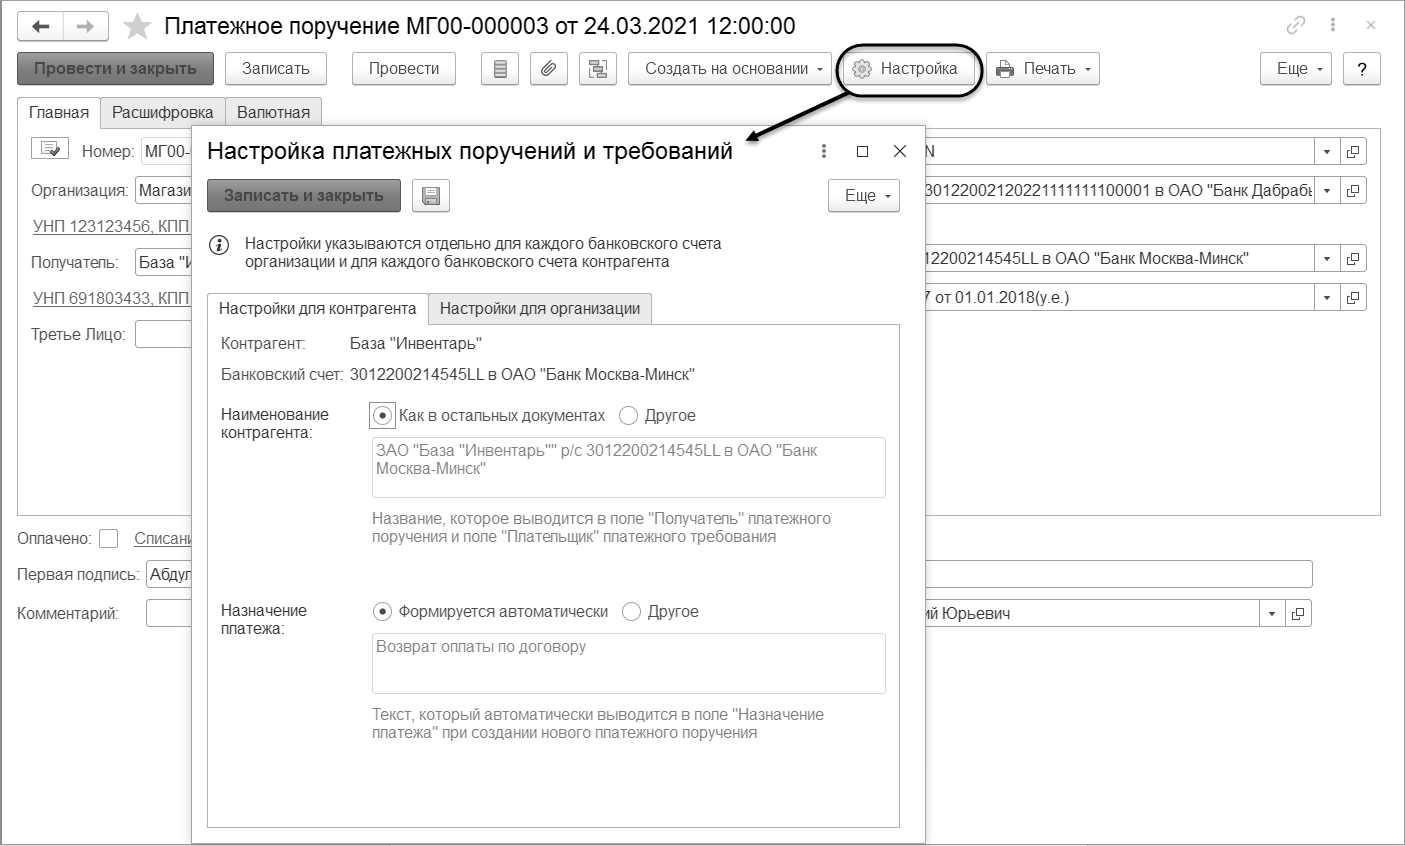
Task: Click Записать и закрыть in dialog
Action: [304, 196]
